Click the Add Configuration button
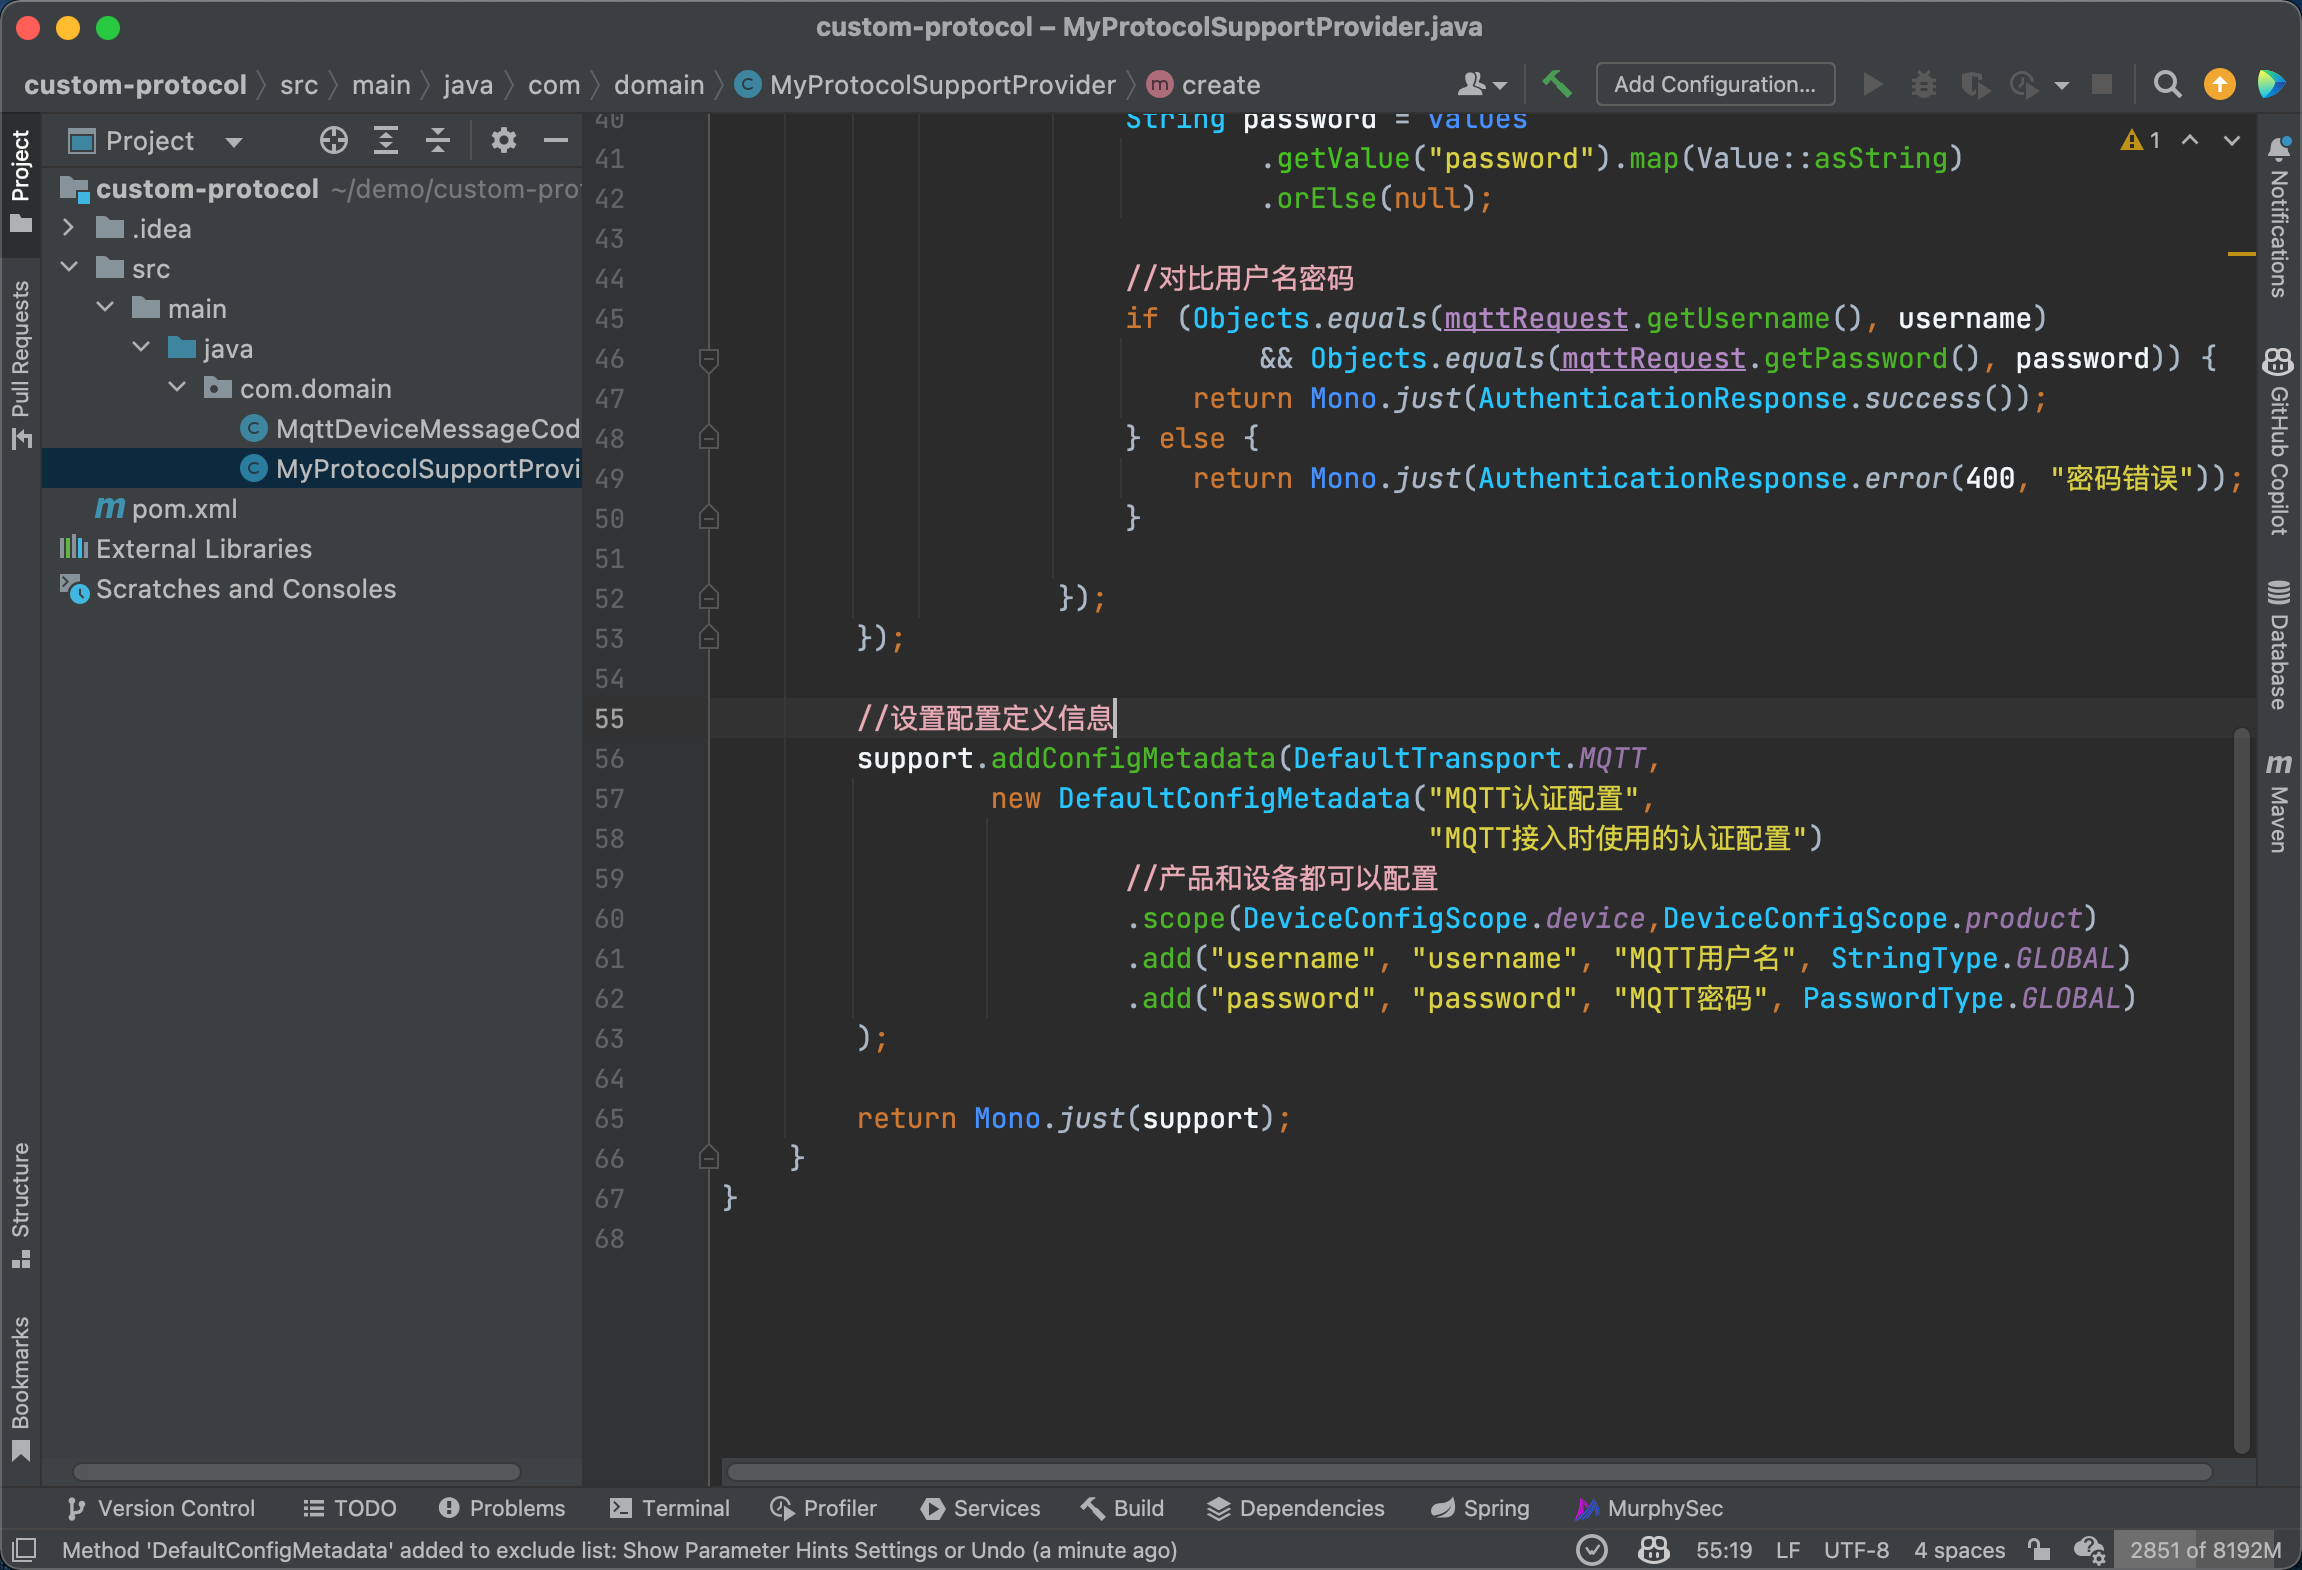 tap(1716, 86)
